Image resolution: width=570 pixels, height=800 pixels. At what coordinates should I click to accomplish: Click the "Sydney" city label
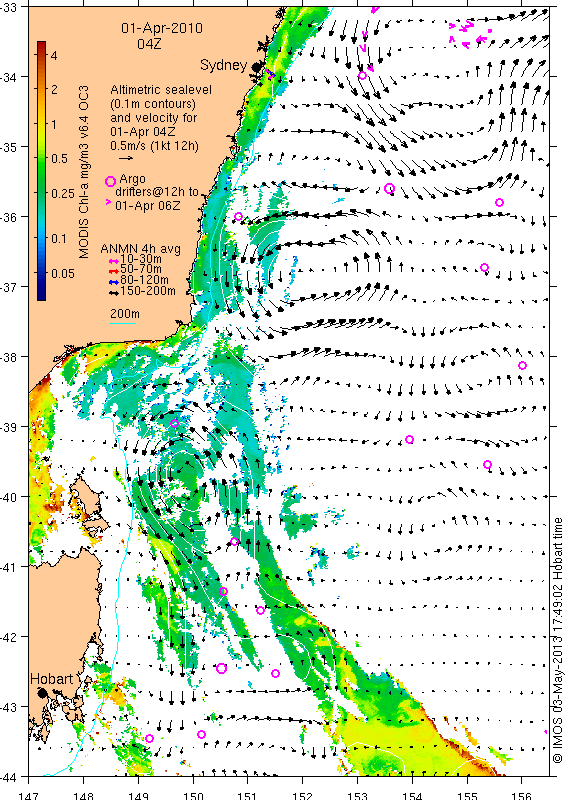pos(224,65)
